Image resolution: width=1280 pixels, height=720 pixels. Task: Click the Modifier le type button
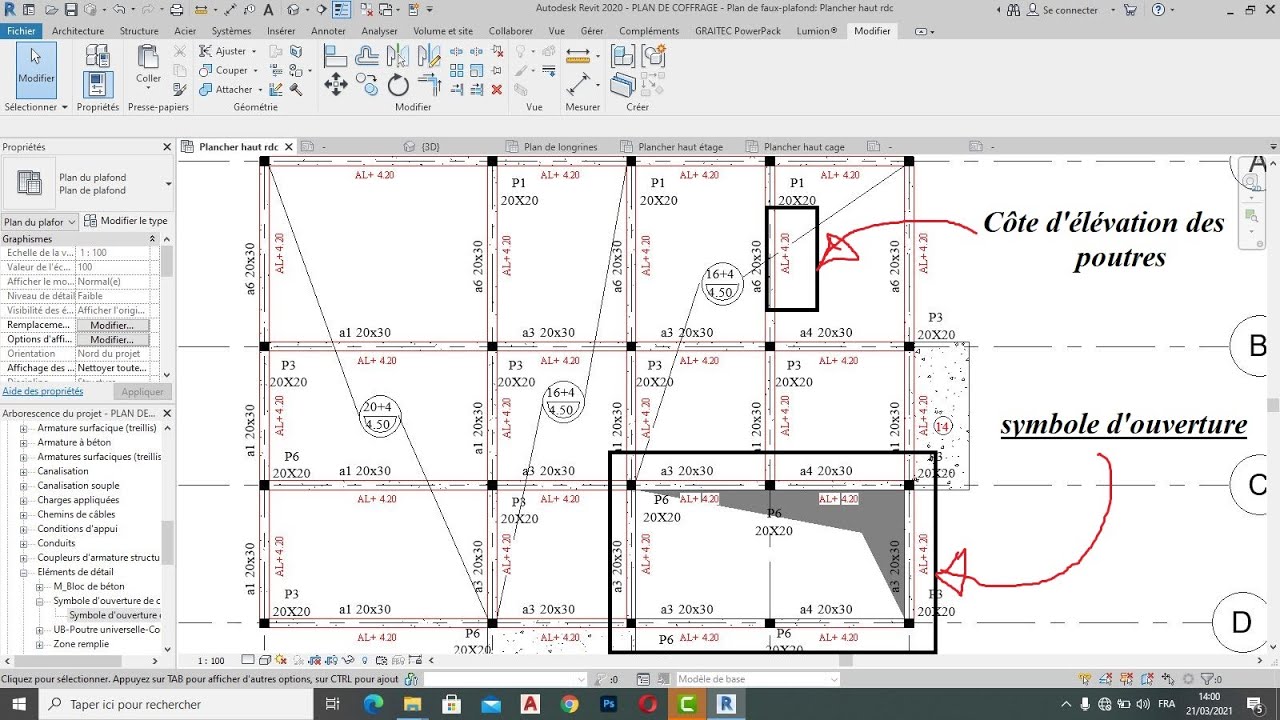click(x=126, y=221)
